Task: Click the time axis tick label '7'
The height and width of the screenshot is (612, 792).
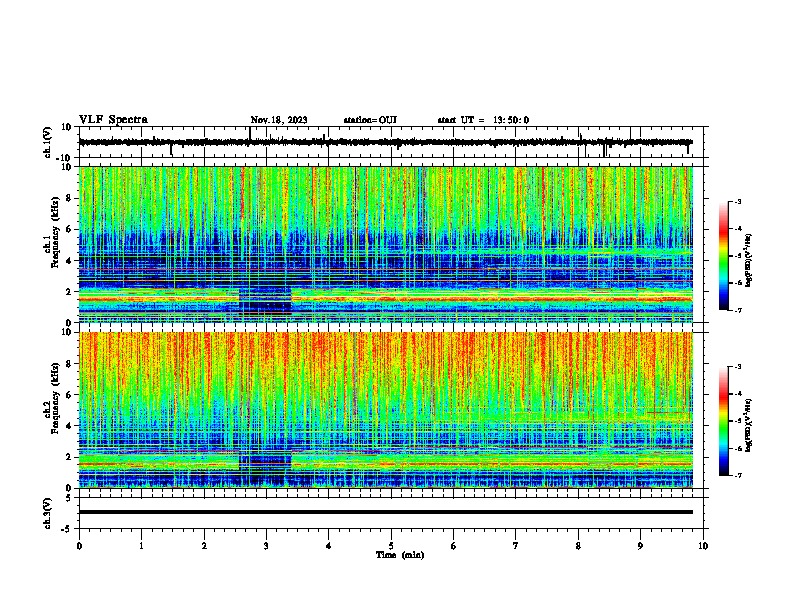Action: (x=516, y=546)
